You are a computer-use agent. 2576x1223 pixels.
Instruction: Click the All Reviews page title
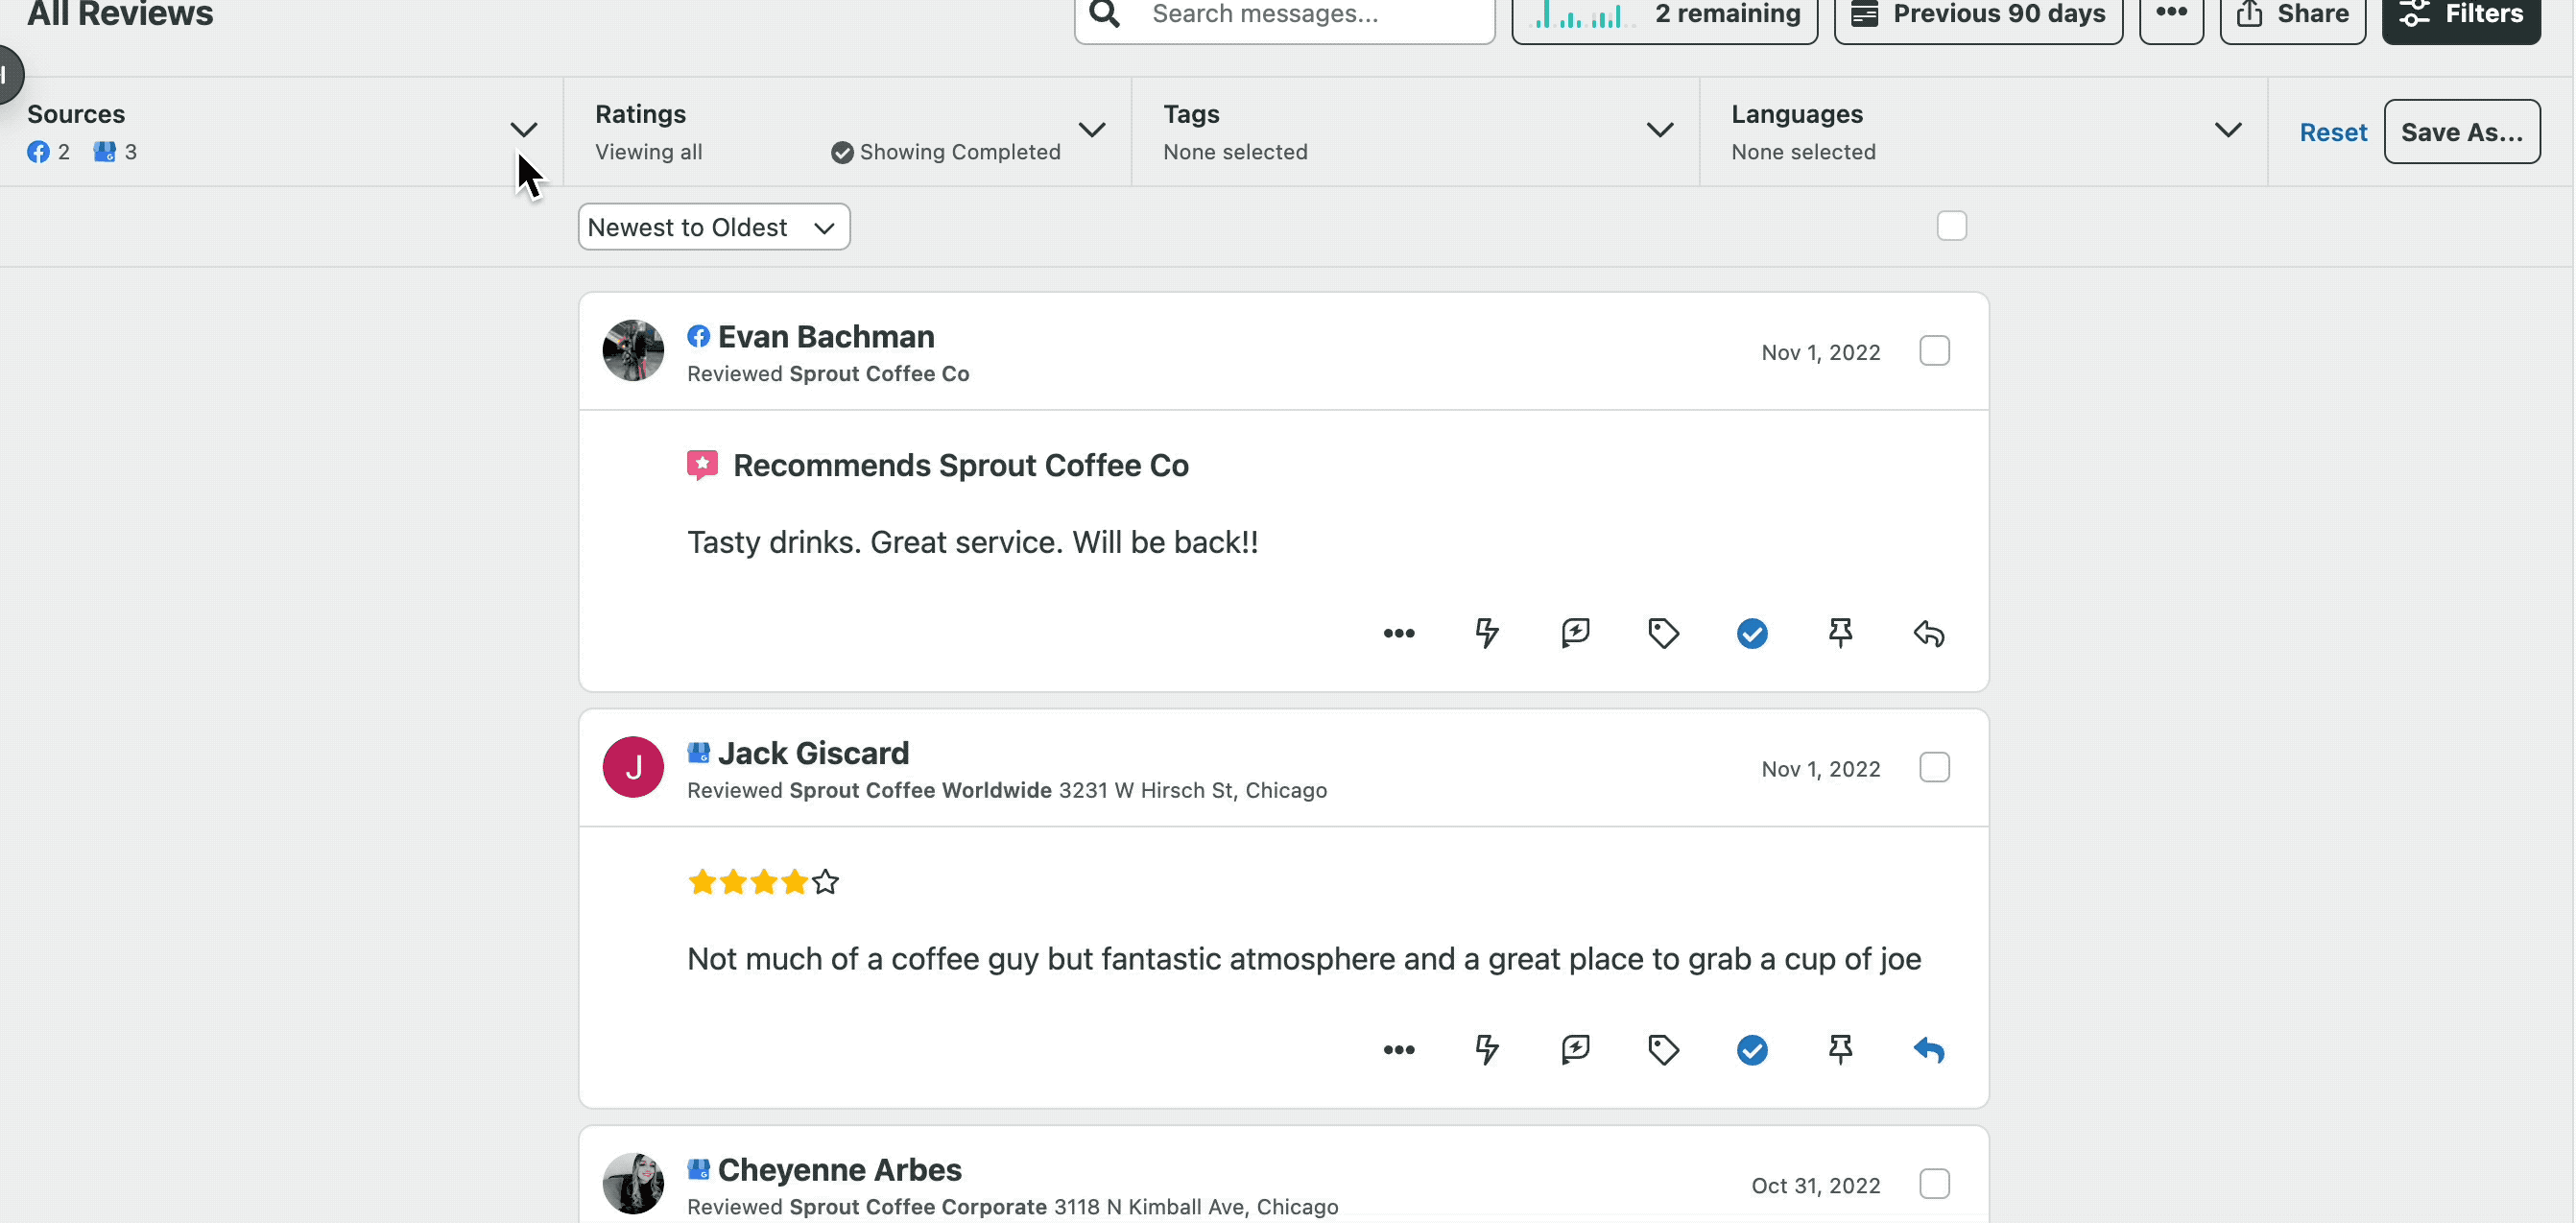[x=120, y=14]
